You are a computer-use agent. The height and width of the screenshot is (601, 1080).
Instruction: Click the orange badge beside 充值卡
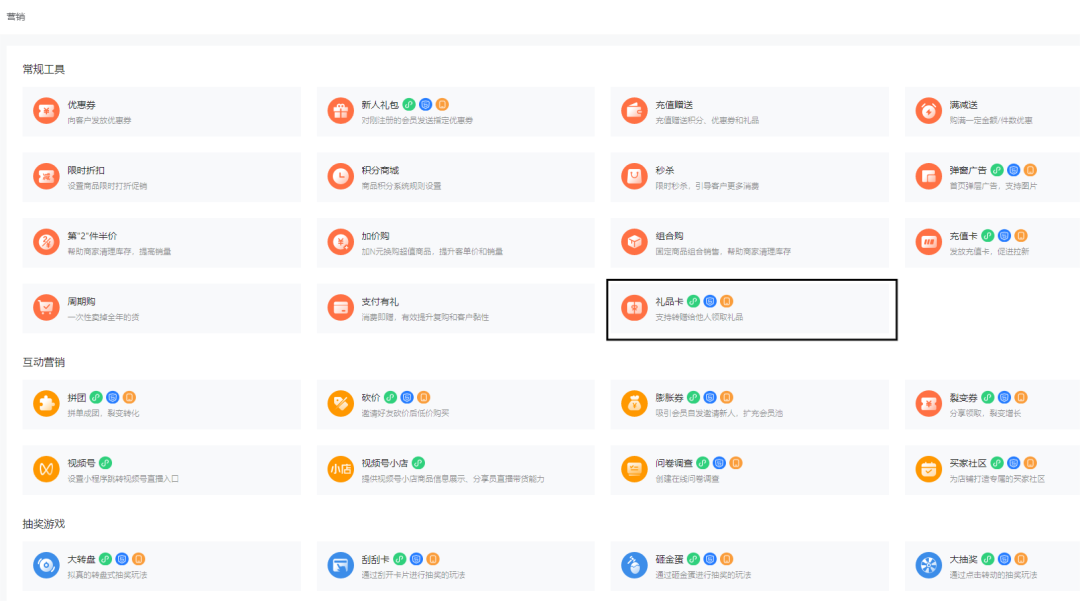(x=1021, y=235)
